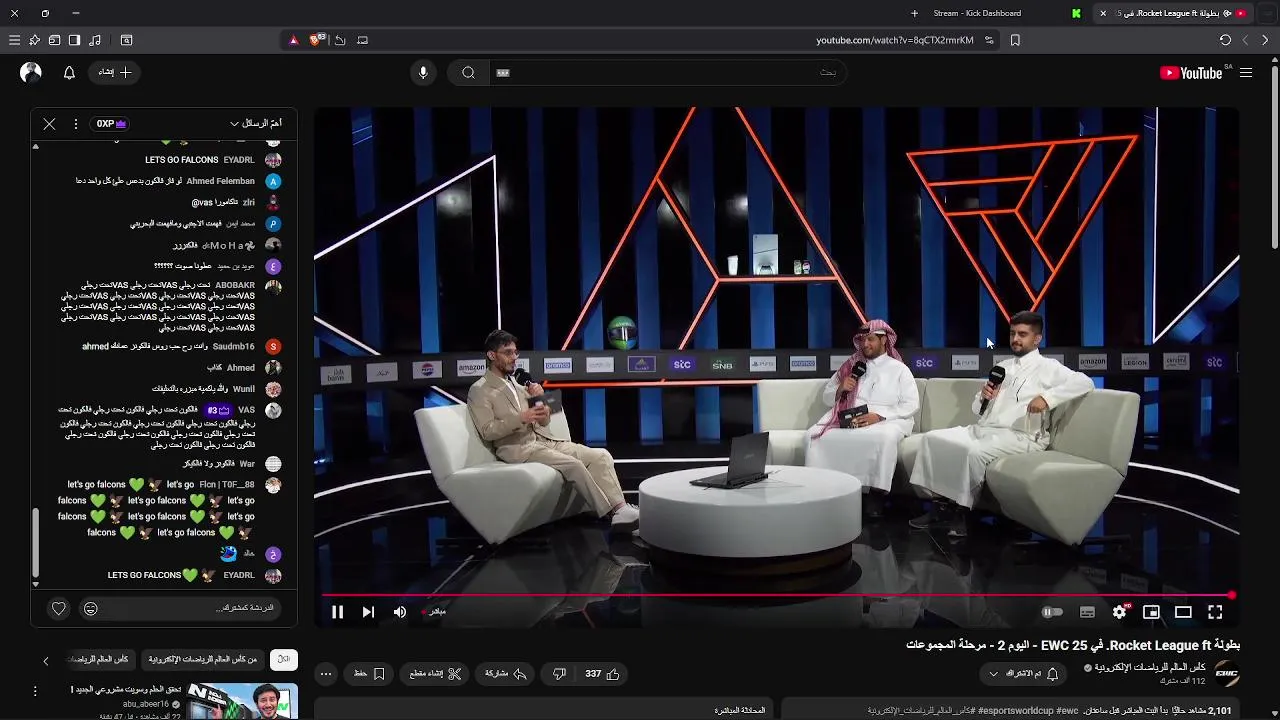Open a new browser tab

click(914, 13)
